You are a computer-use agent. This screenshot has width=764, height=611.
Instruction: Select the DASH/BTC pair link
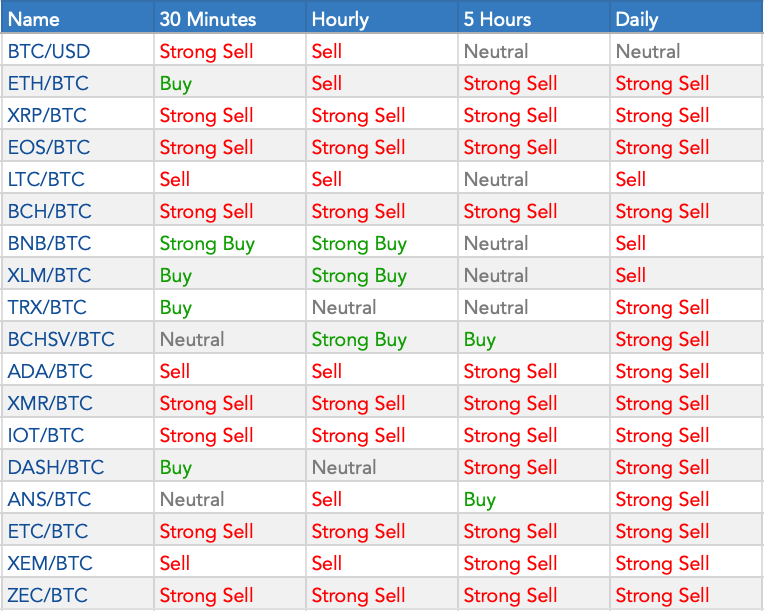point(55,467)
